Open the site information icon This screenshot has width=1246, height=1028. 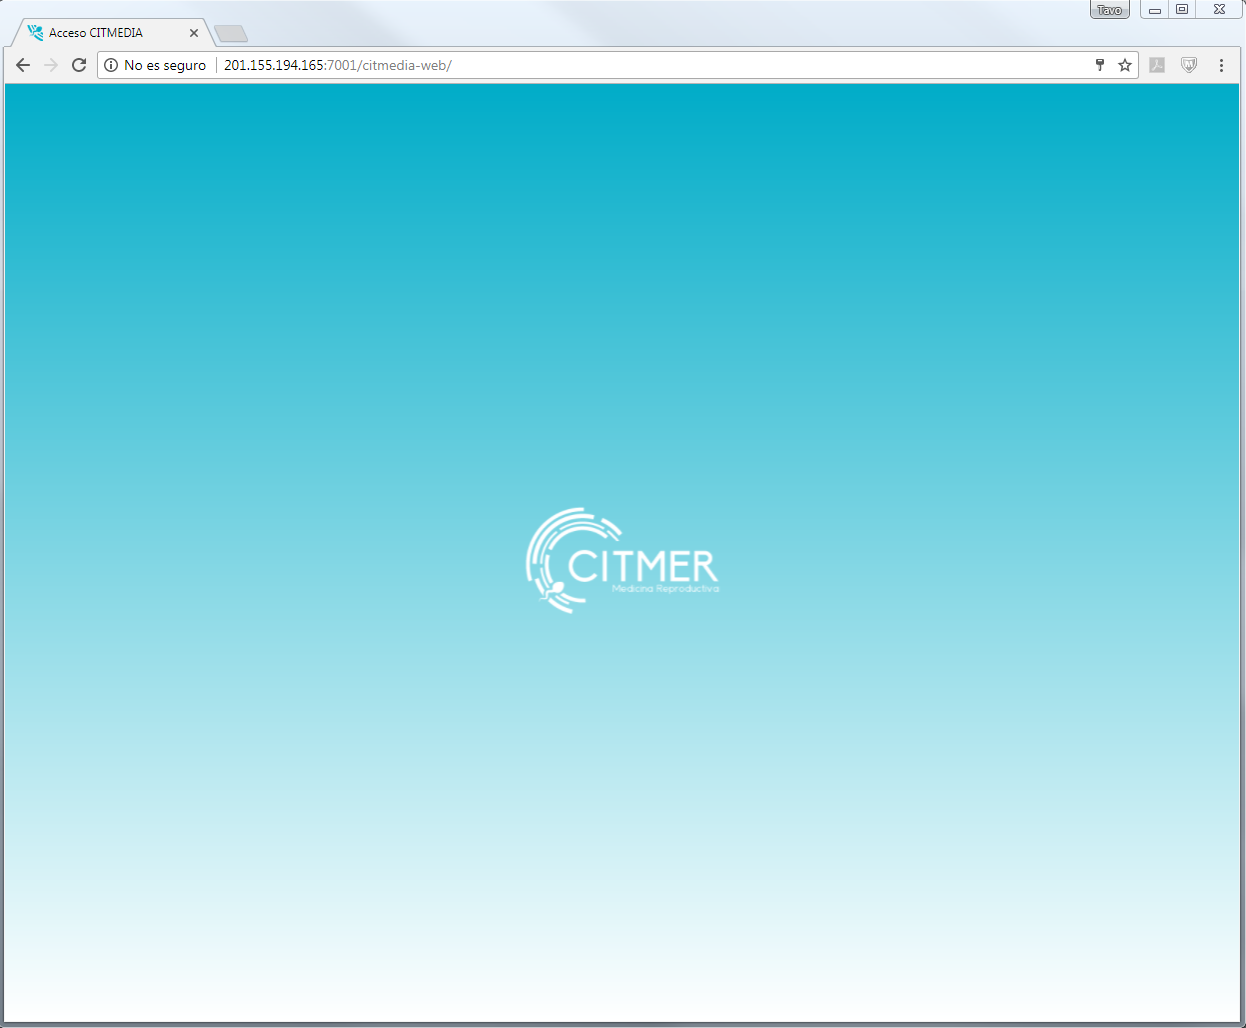(111, 65)
